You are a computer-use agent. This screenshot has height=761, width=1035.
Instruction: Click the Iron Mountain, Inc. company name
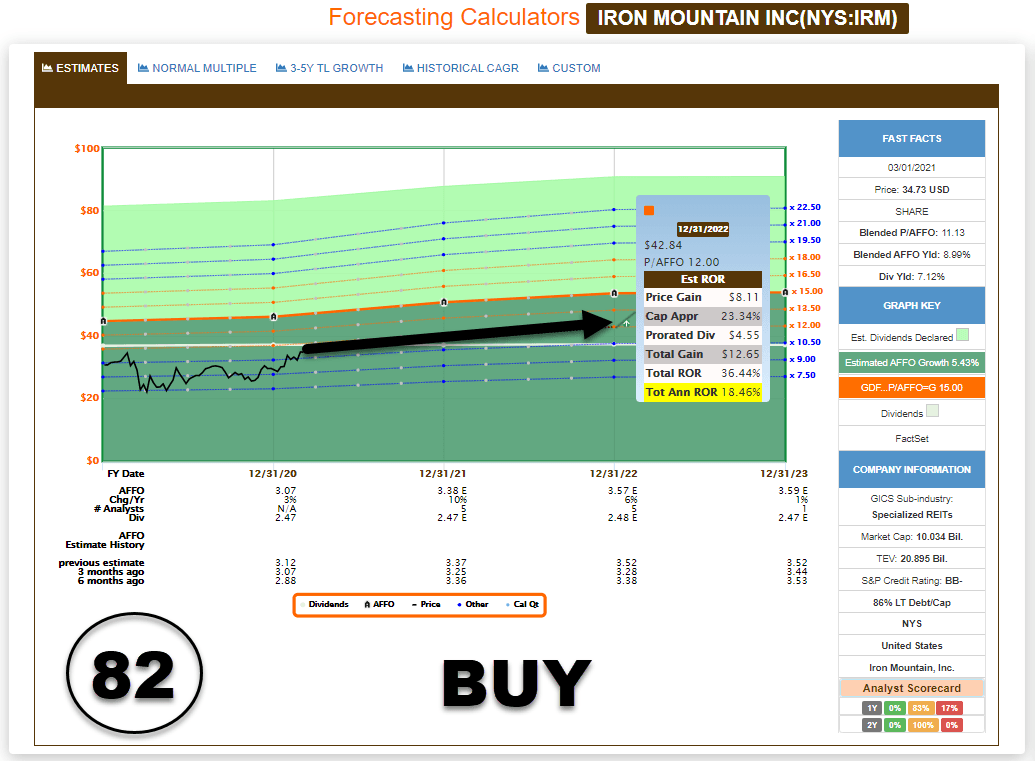pos(912,667)
